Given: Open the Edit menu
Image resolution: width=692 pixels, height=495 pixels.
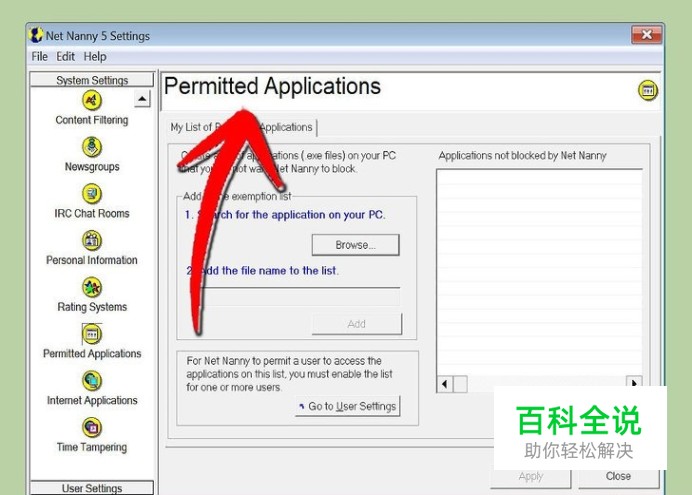Looking at the screenshot, I should 65,56.
